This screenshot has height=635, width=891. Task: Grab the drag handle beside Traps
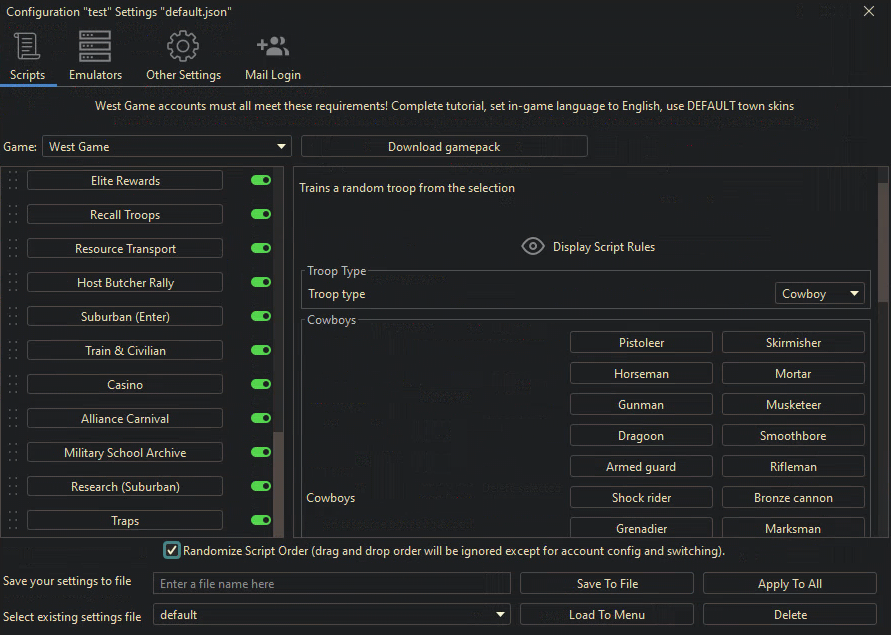pyautogui.click(x=13, y=521)
